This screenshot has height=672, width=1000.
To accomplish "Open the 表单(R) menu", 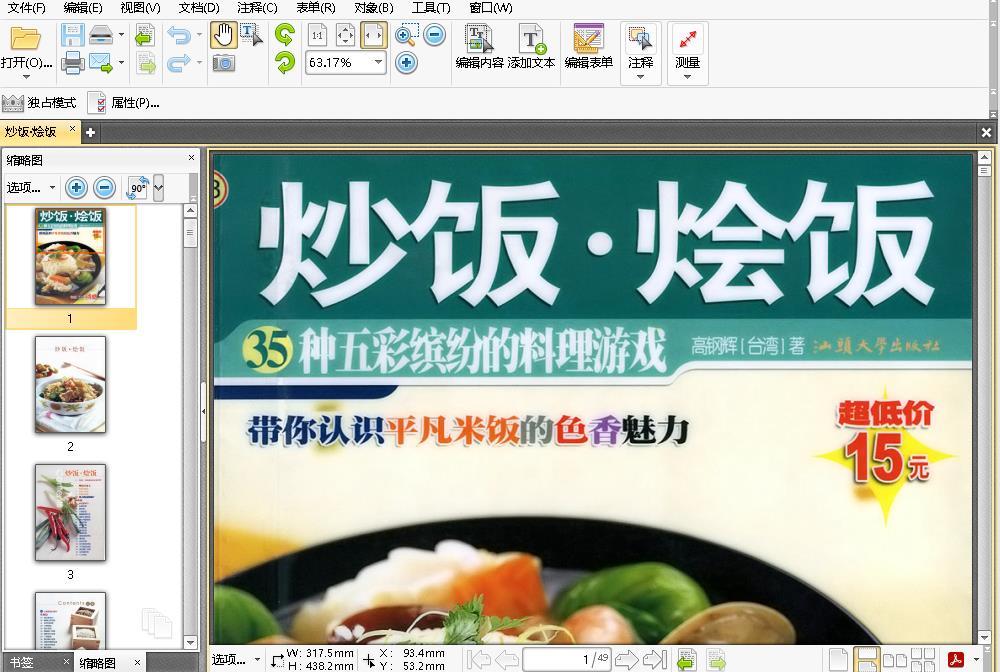I will tap(316, 8).
